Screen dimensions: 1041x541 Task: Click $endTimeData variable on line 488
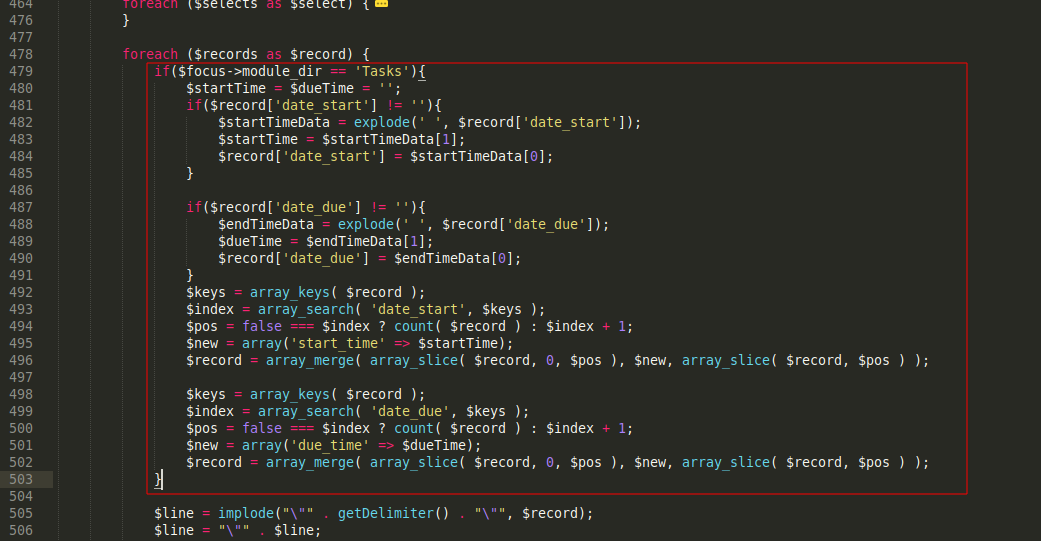266,224
